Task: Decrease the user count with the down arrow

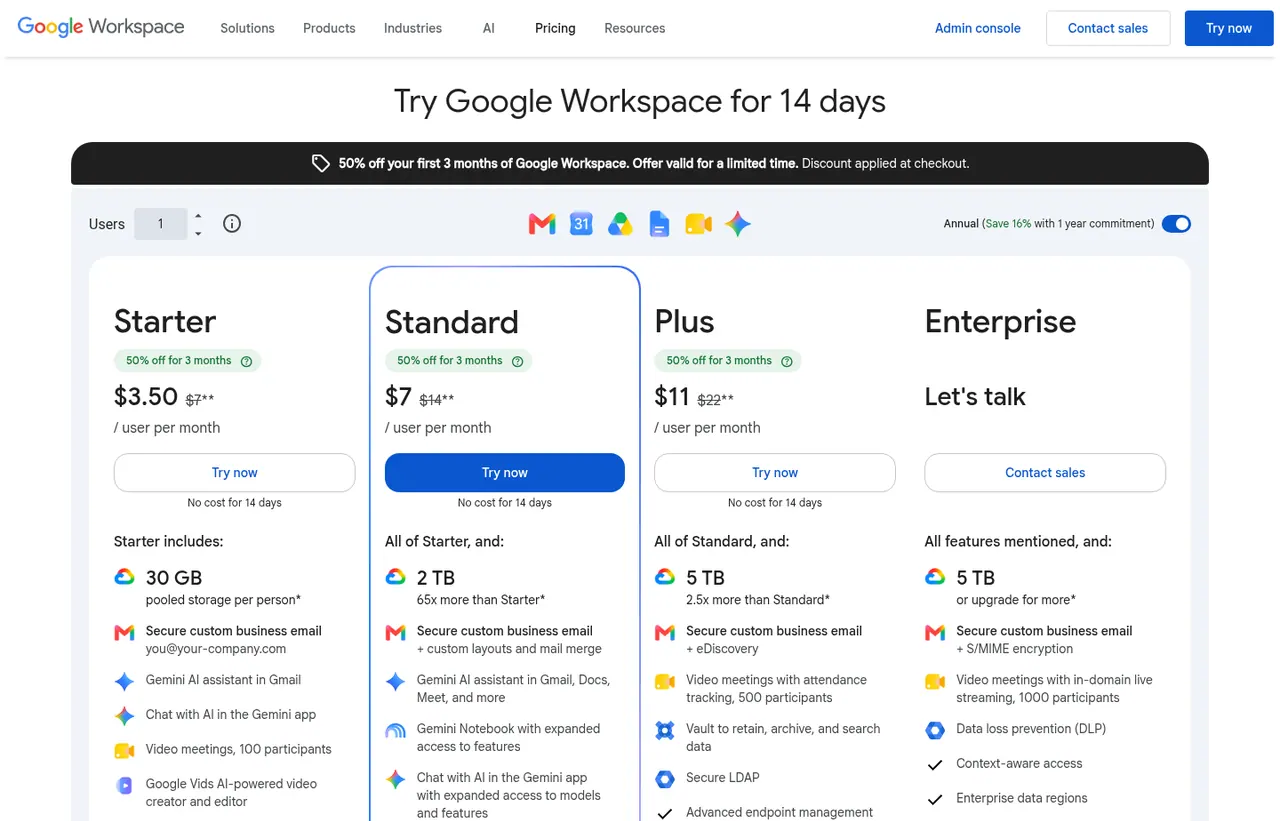Action: [198, 233]
